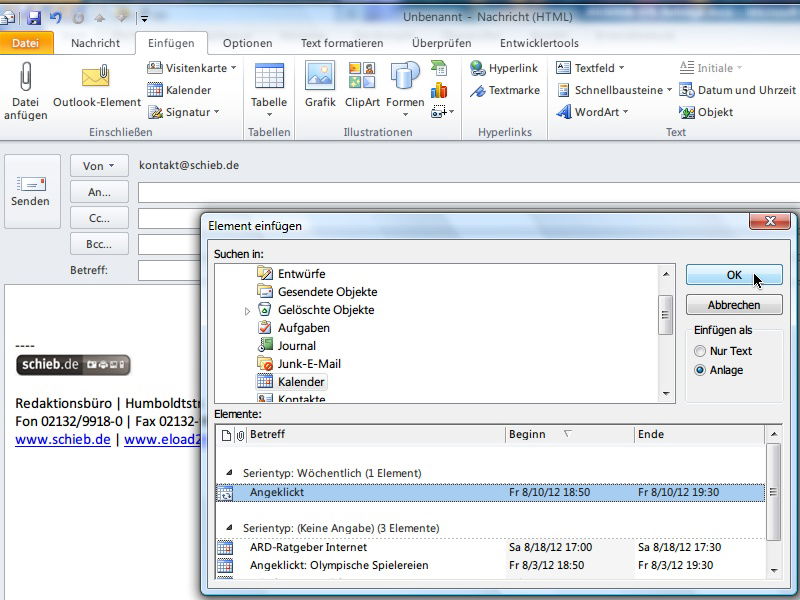
Task: Insert an Objekt from Text group
Action: pyautogui.click(x=706, y=112)
